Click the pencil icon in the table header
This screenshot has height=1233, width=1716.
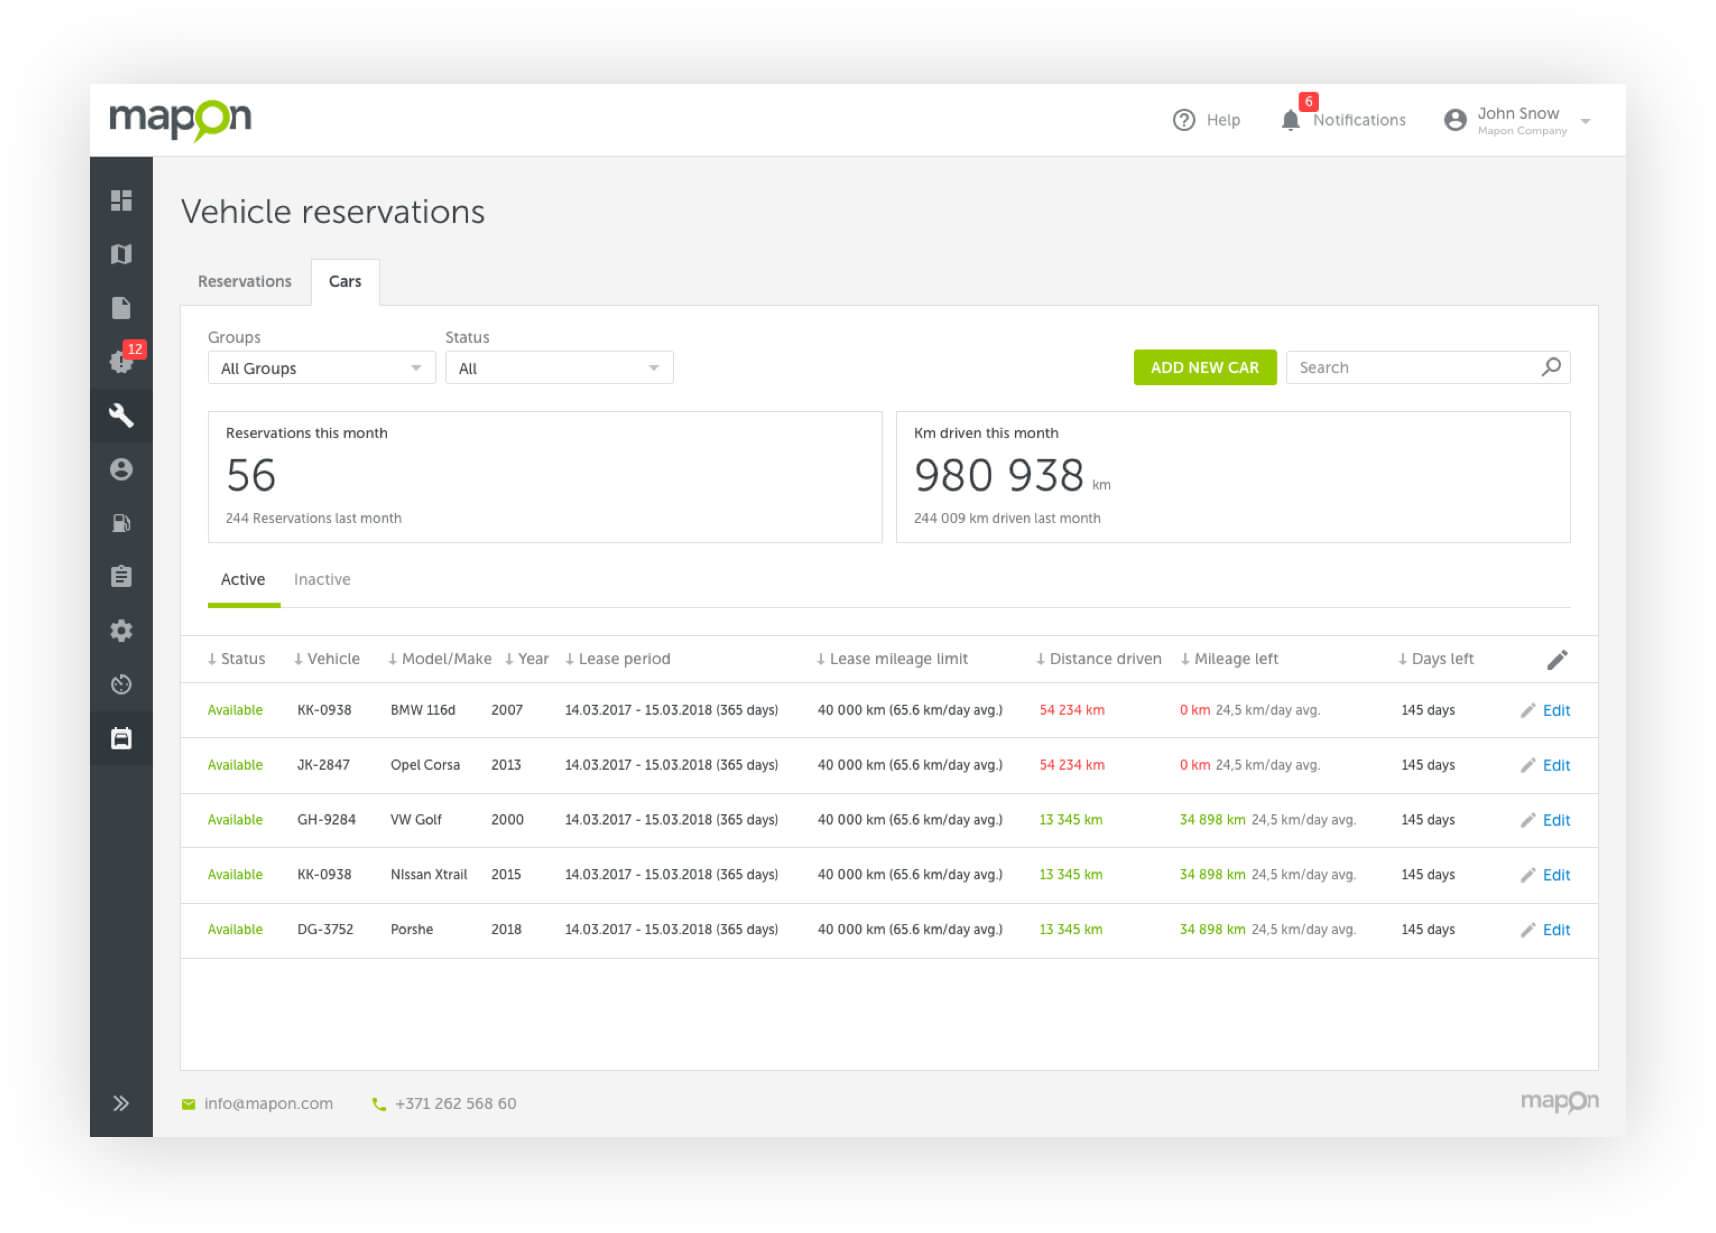click(1557, 659)
